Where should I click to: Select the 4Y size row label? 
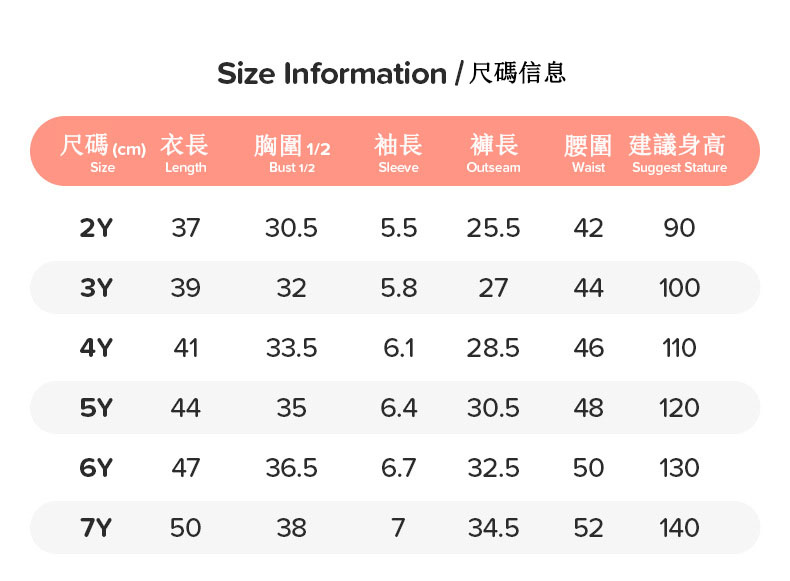(96, 348)
